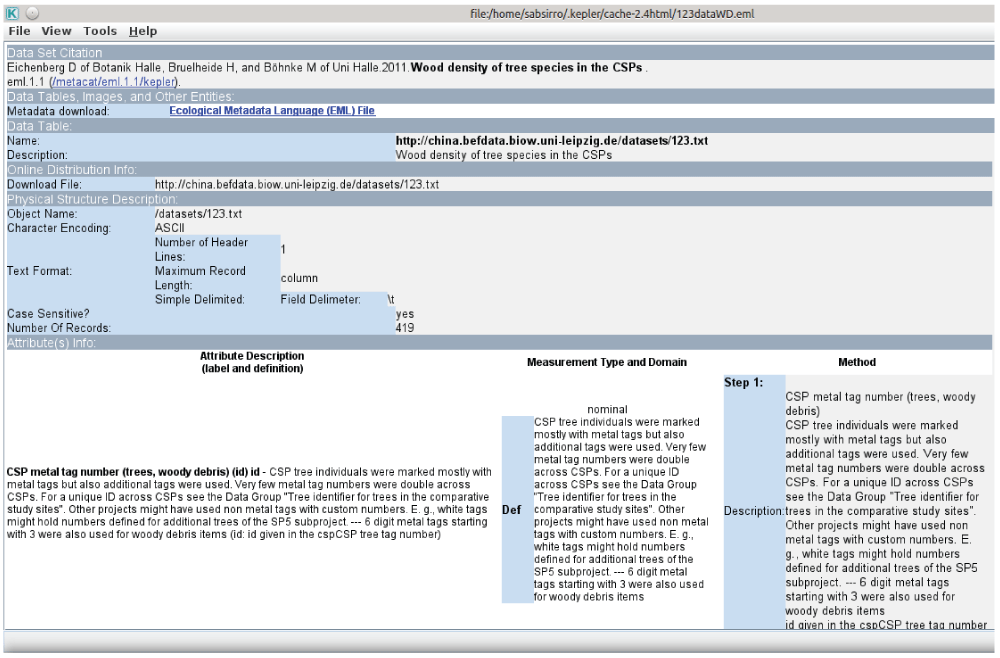Image resolution: width=1000 pixels, height=658 pixels.
Task: Click the Download File URL value
Action: pos(297,185)
